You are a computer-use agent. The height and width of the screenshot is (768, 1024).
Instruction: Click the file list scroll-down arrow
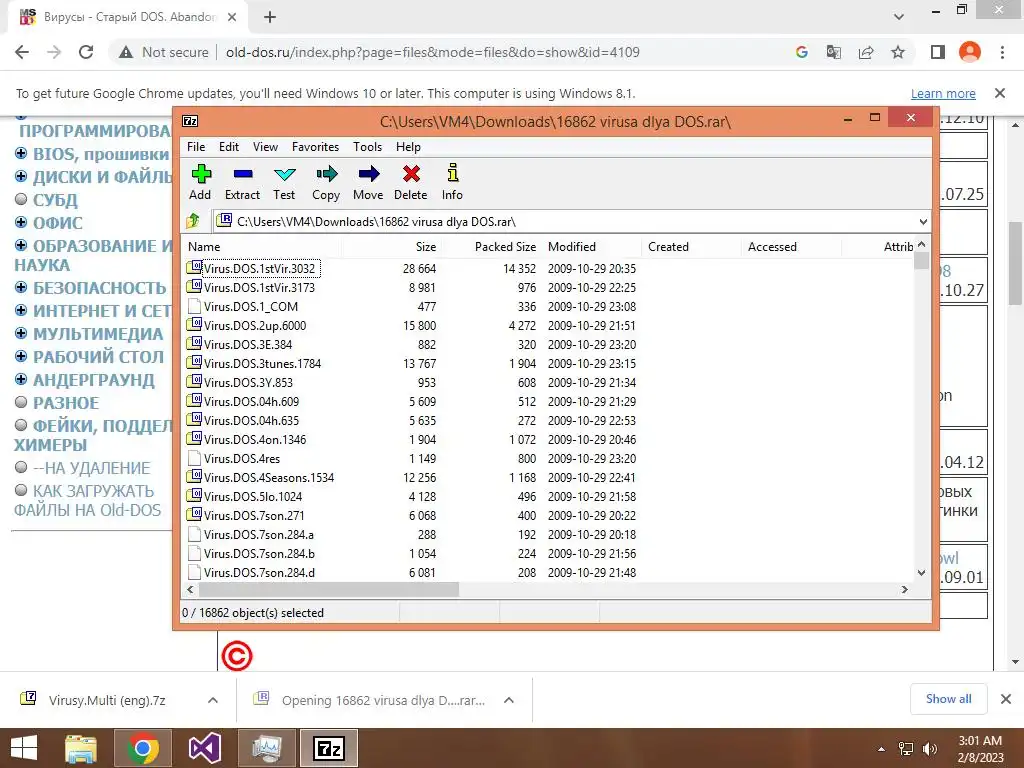pyautogui.click(x=921, y=573)
